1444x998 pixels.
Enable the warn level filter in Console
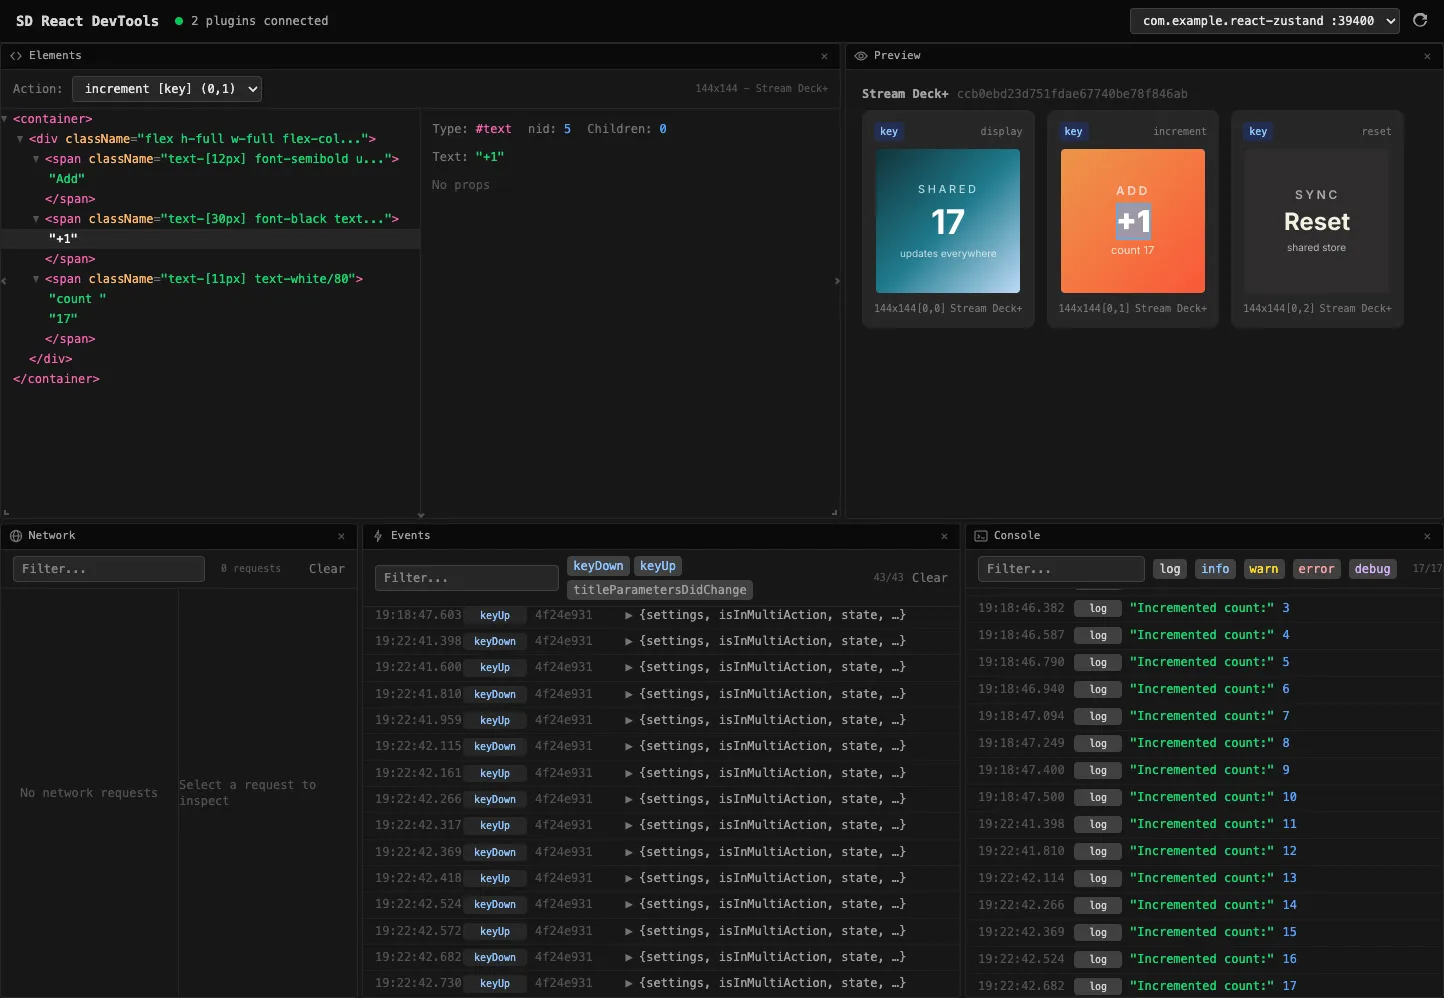(x=1263, y=569)
